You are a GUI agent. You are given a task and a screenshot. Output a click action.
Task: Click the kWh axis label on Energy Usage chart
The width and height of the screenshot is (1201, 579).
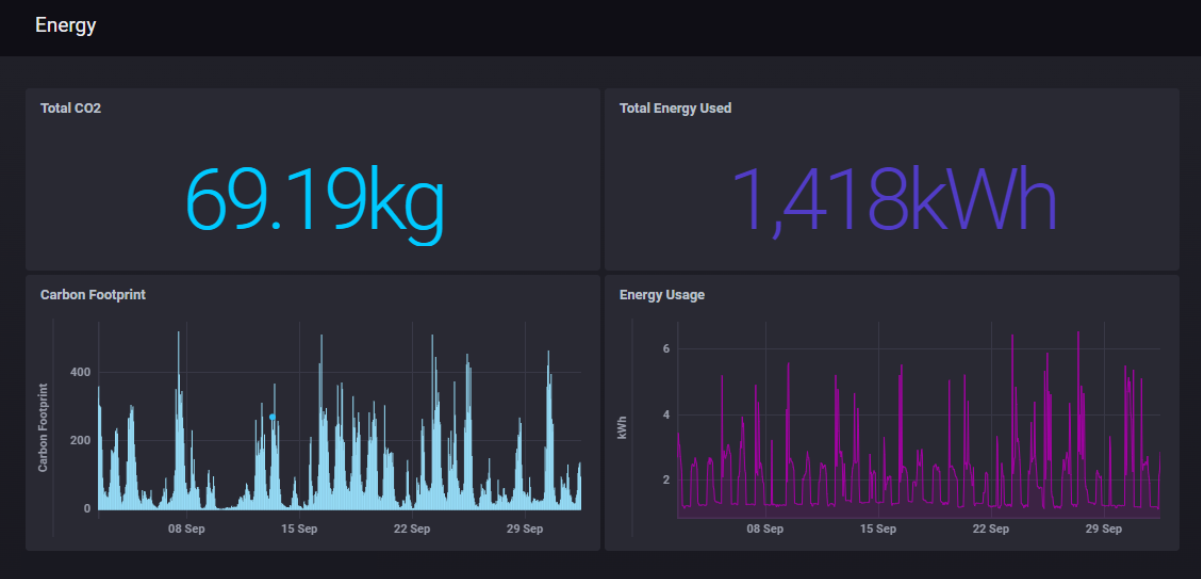622,429
